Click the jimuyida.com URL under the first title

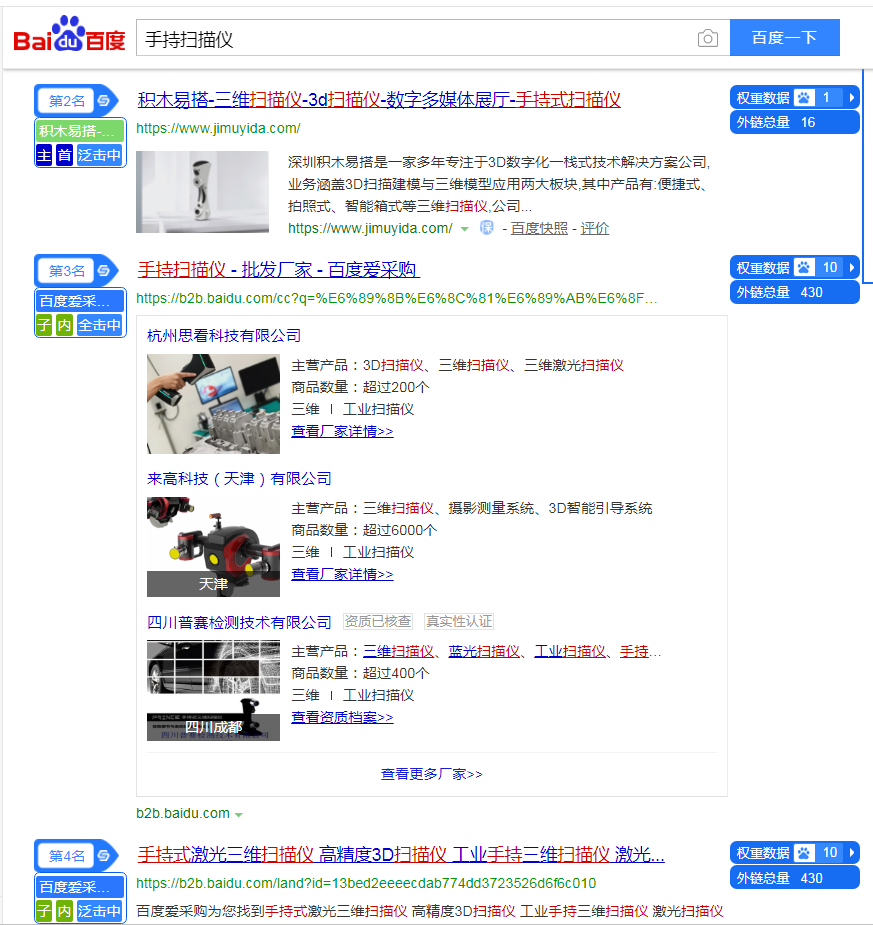tap(218, 128)
